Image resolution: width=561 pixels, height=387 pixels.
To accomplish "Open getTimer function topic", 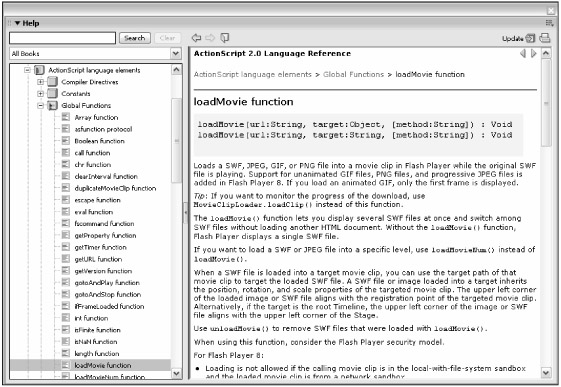I will coord(101,247).
